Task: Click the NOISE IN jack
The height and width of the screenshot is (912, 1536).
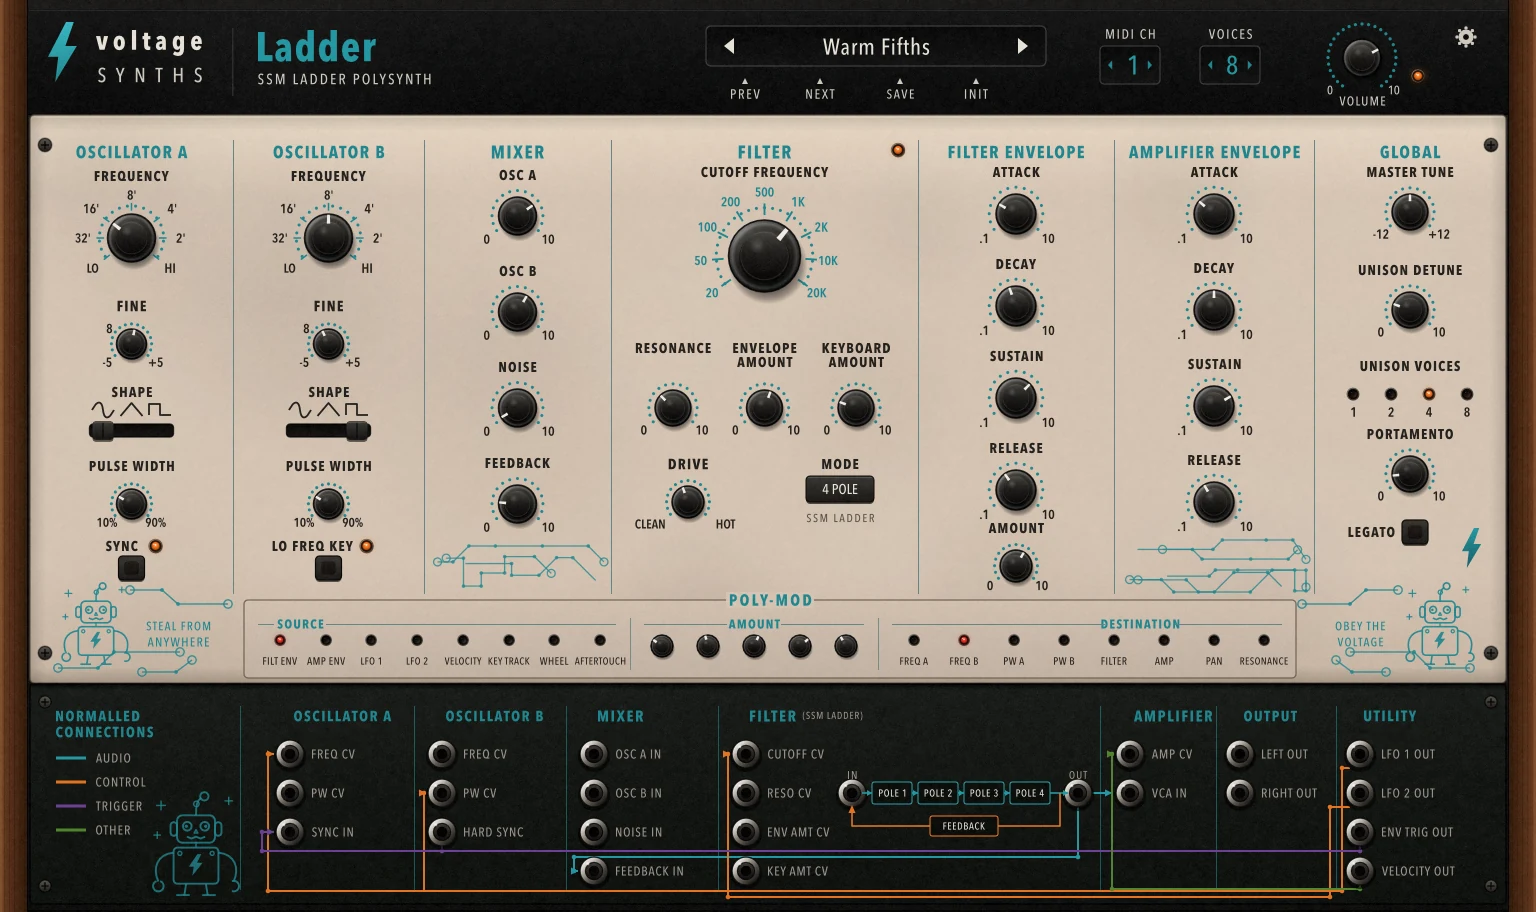Action: (x=594, y=832)
